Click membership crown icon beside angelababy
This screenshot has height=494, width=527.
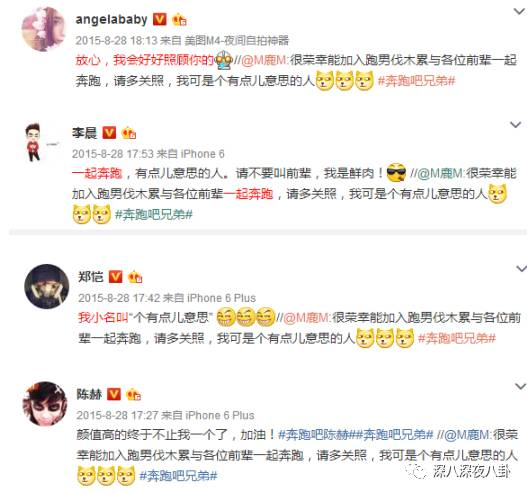179,19
